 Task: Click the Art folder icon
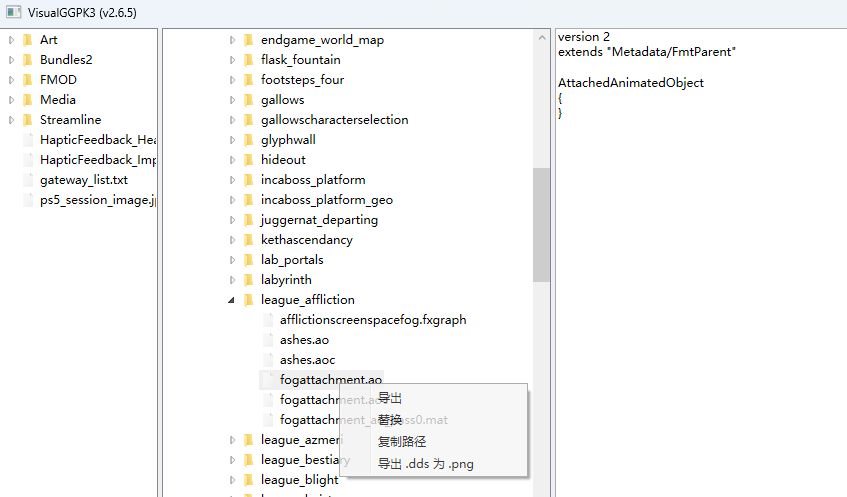[x=27, y=40]
